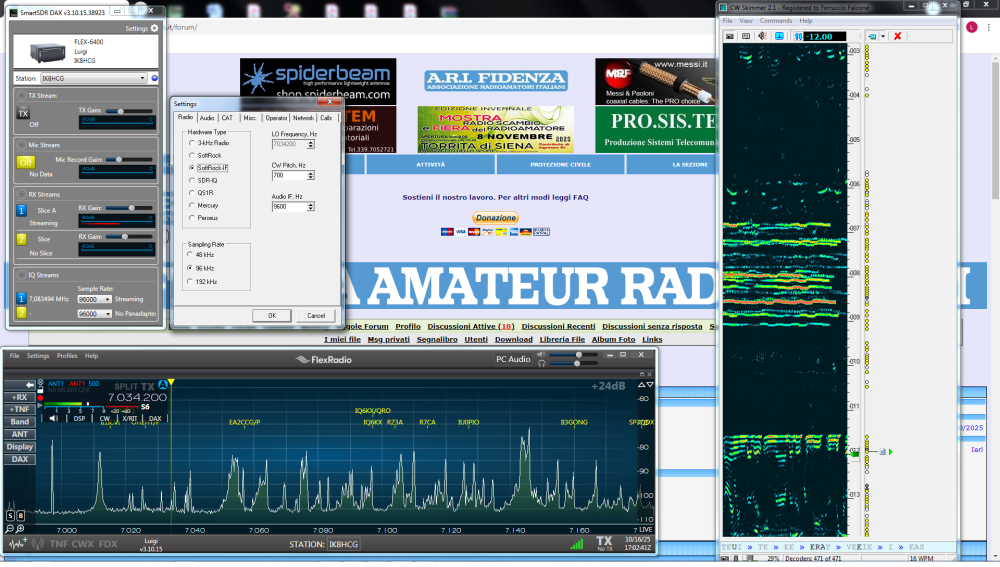Open IQ stream 1 sample rate dropdown

94,299
